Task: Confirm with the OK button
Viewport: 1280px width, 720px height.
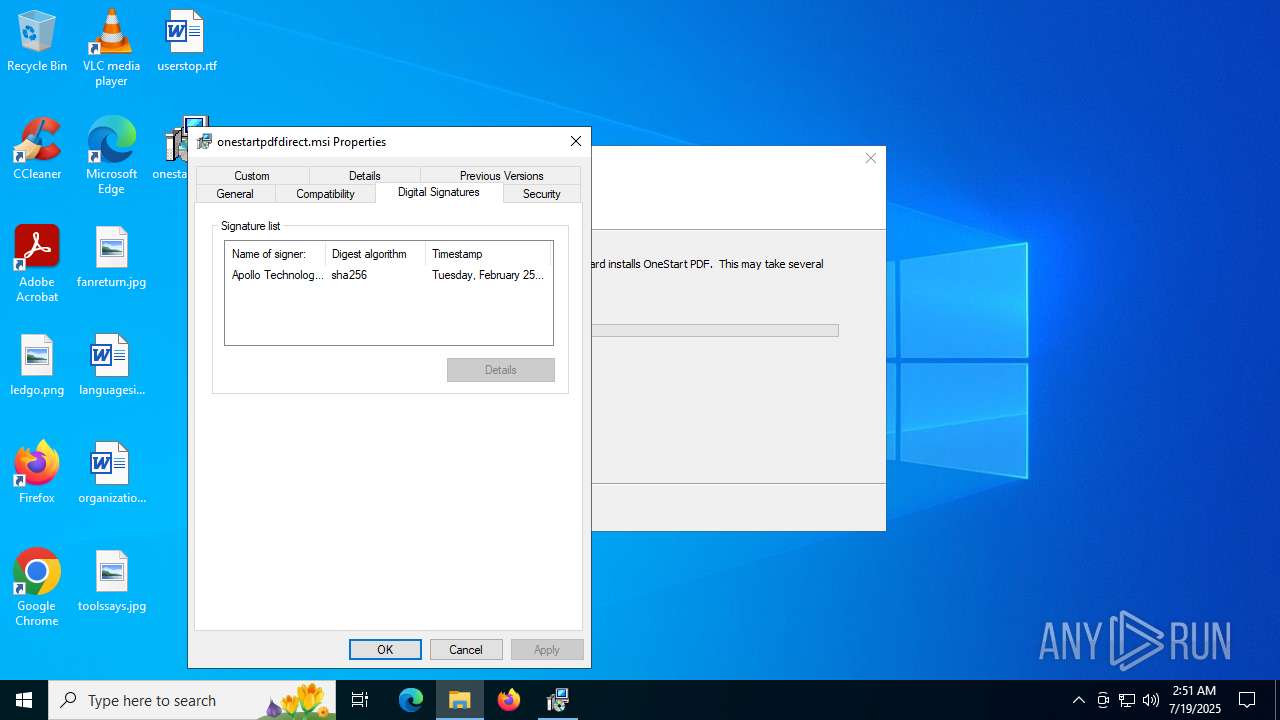Action: point(385,650)
